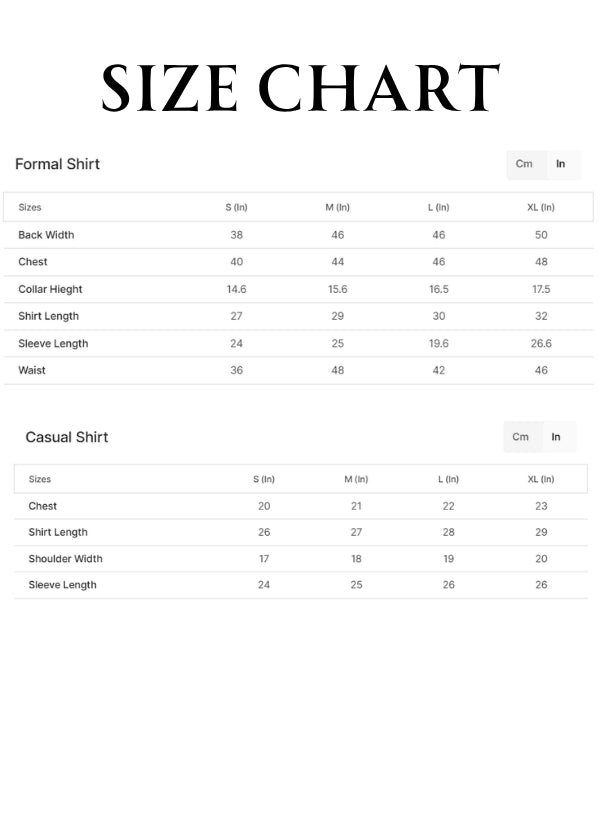Select In units for Casual Shirt
600x840 pixels.
[556, 437]
